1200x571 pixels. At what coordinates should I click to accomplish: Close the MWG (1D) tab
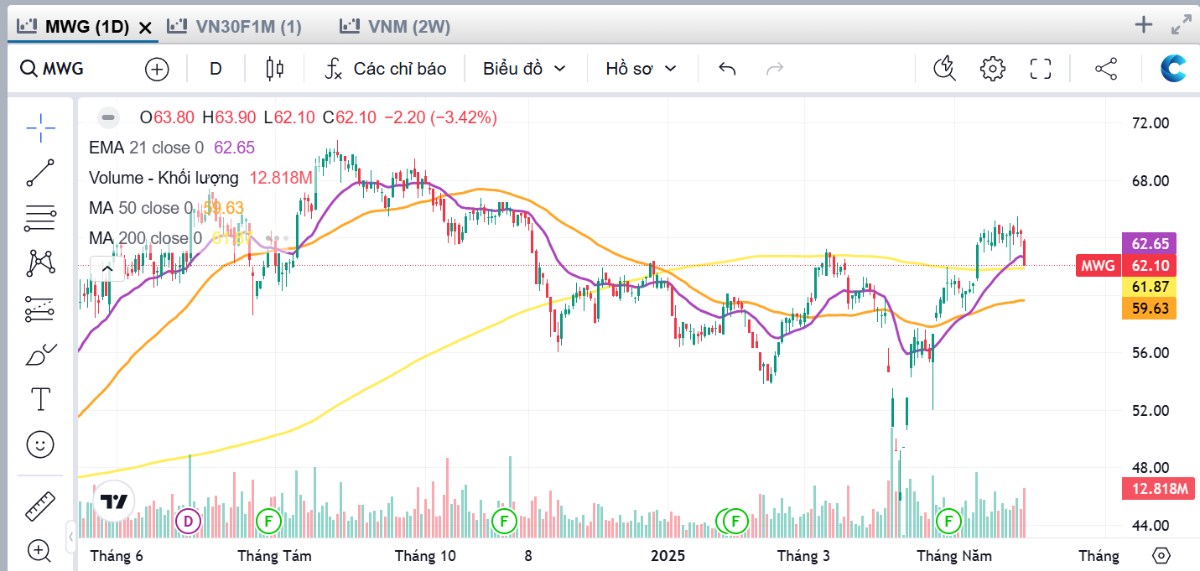(145, 28)
